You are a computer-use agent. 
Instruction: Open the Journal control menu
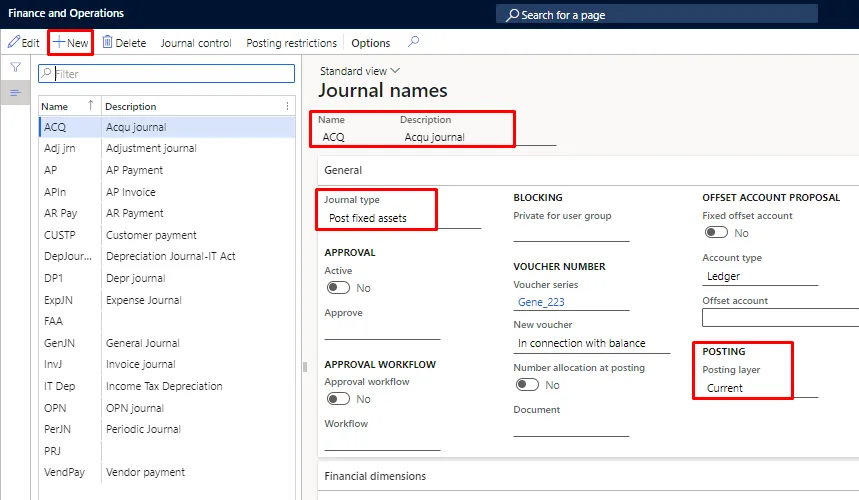[196, 43]
